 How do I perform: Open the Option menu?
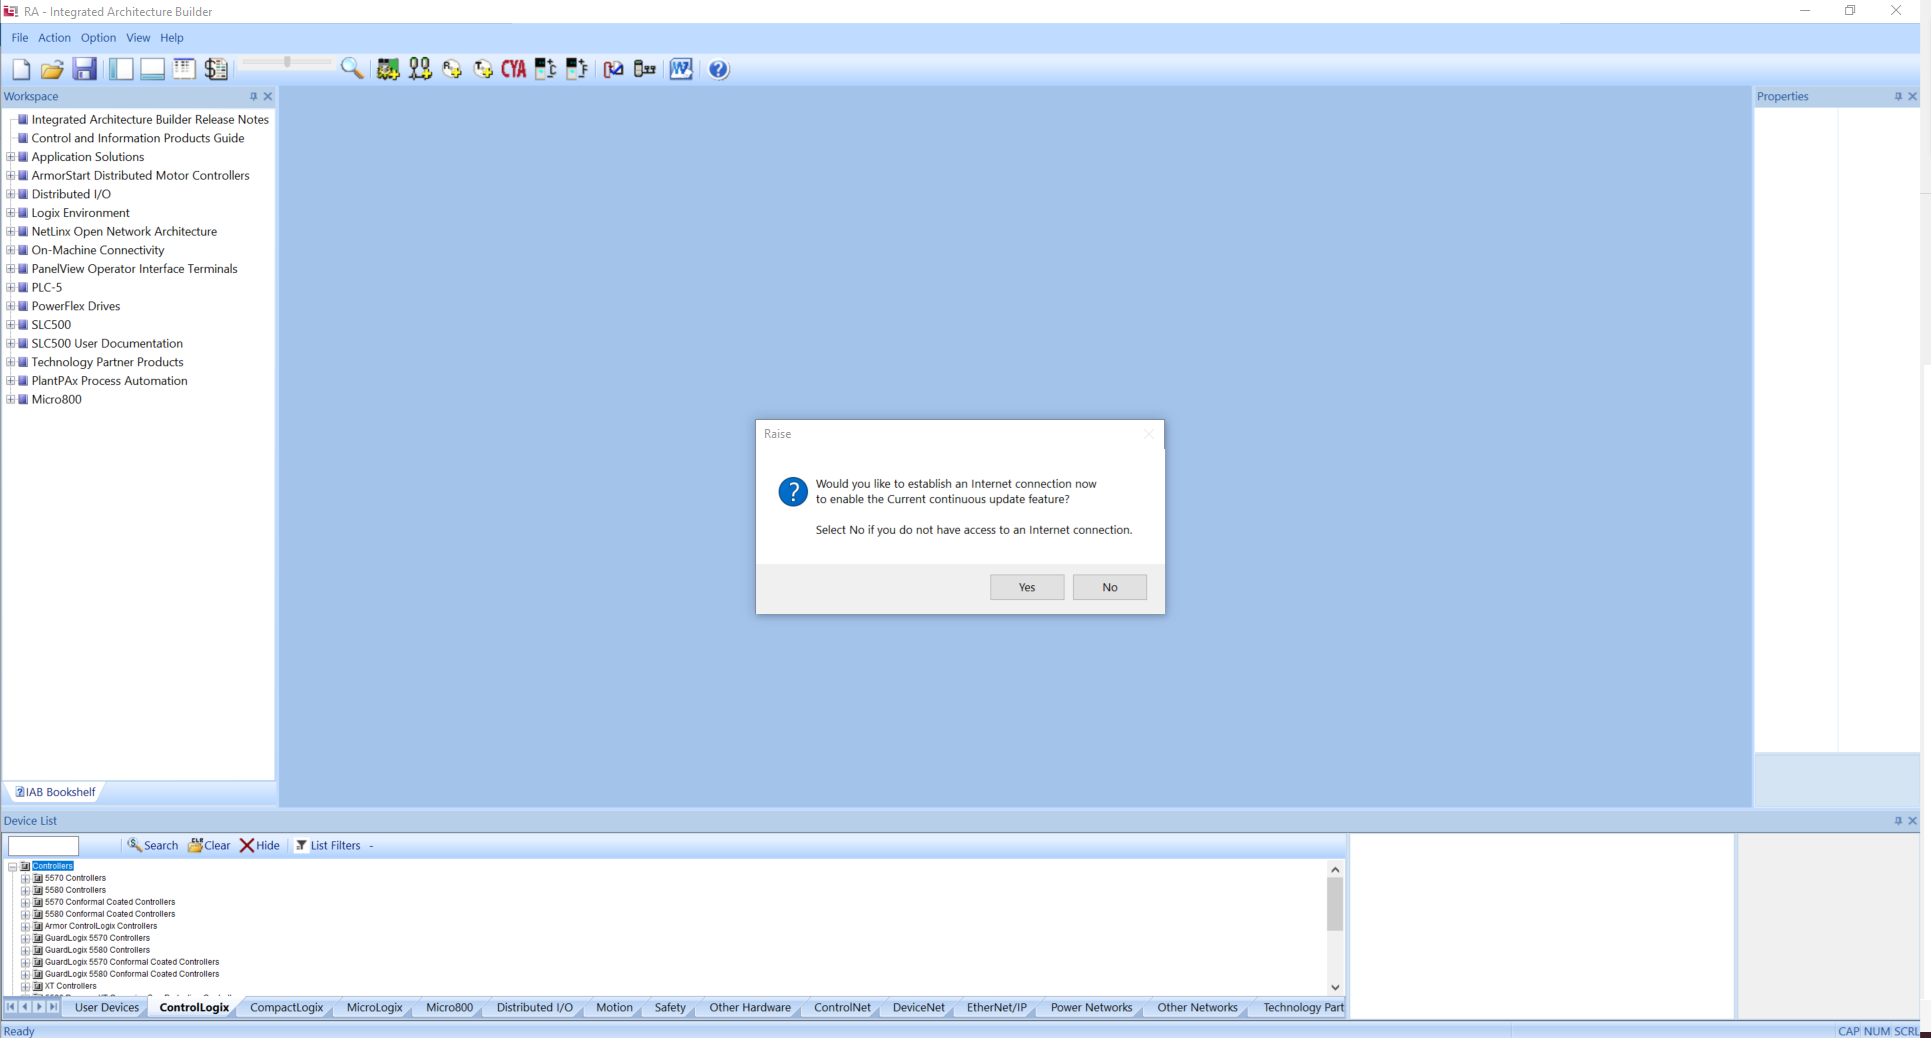(98, 38)
